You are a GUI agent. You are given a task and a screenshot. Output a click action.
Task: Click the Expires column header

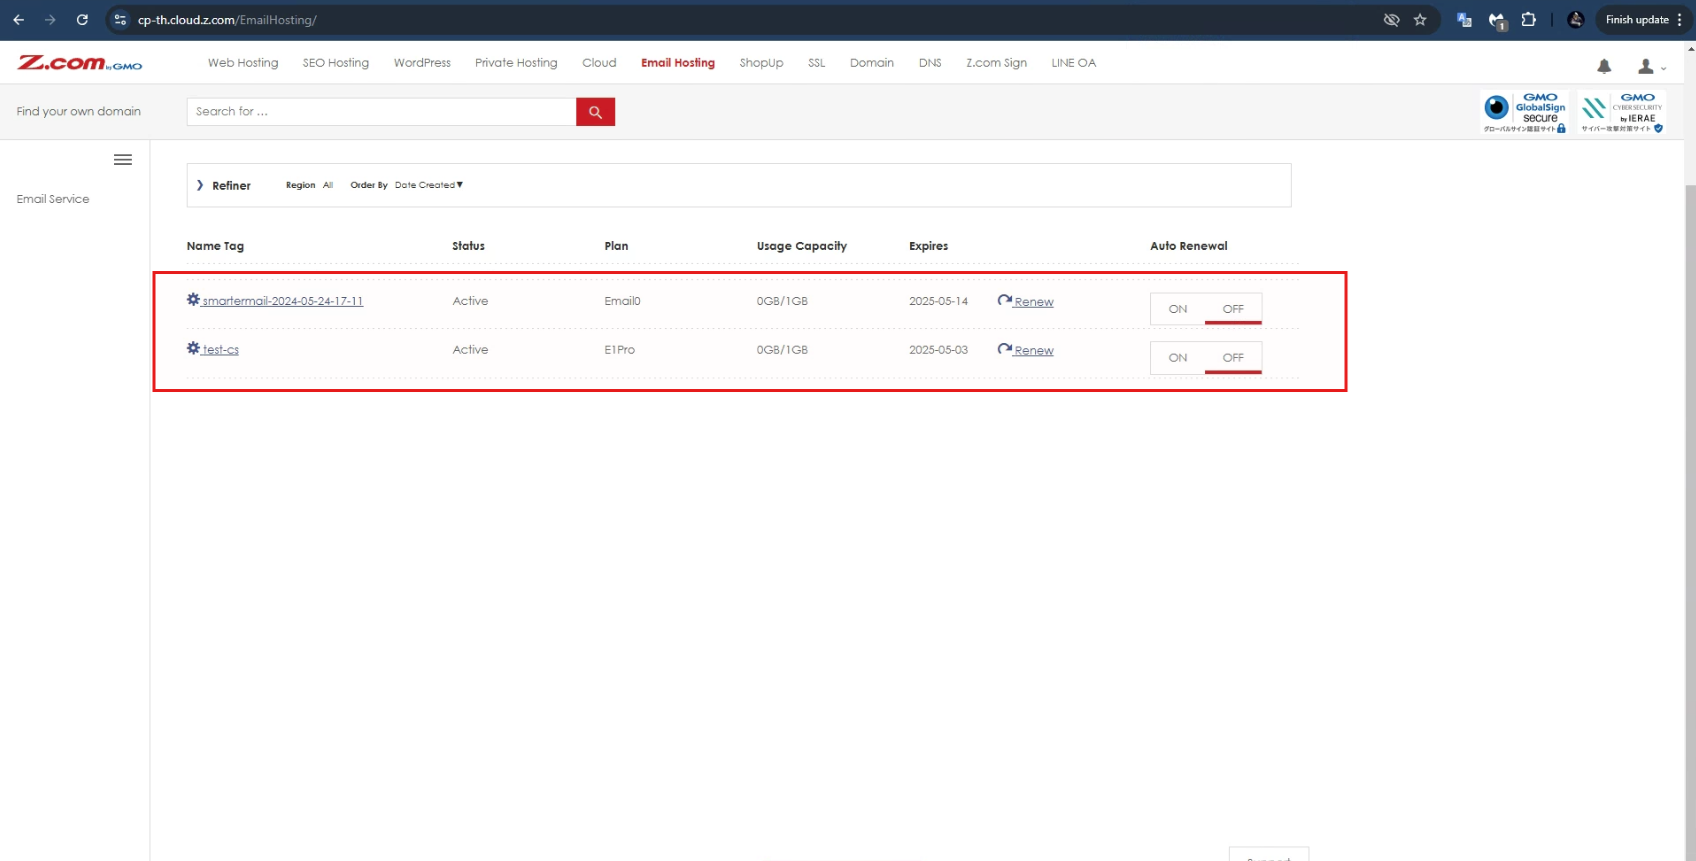tap(928, 246)
